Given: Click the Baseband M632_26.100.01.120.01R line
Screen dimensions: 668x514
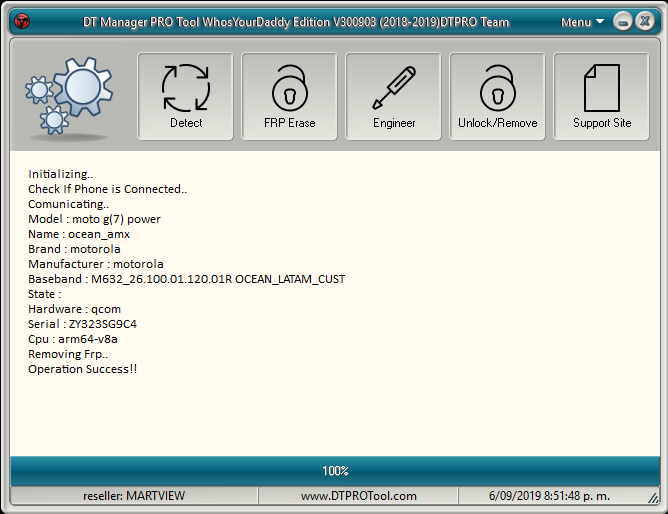Looking at the screenshot, I should 187,279.
